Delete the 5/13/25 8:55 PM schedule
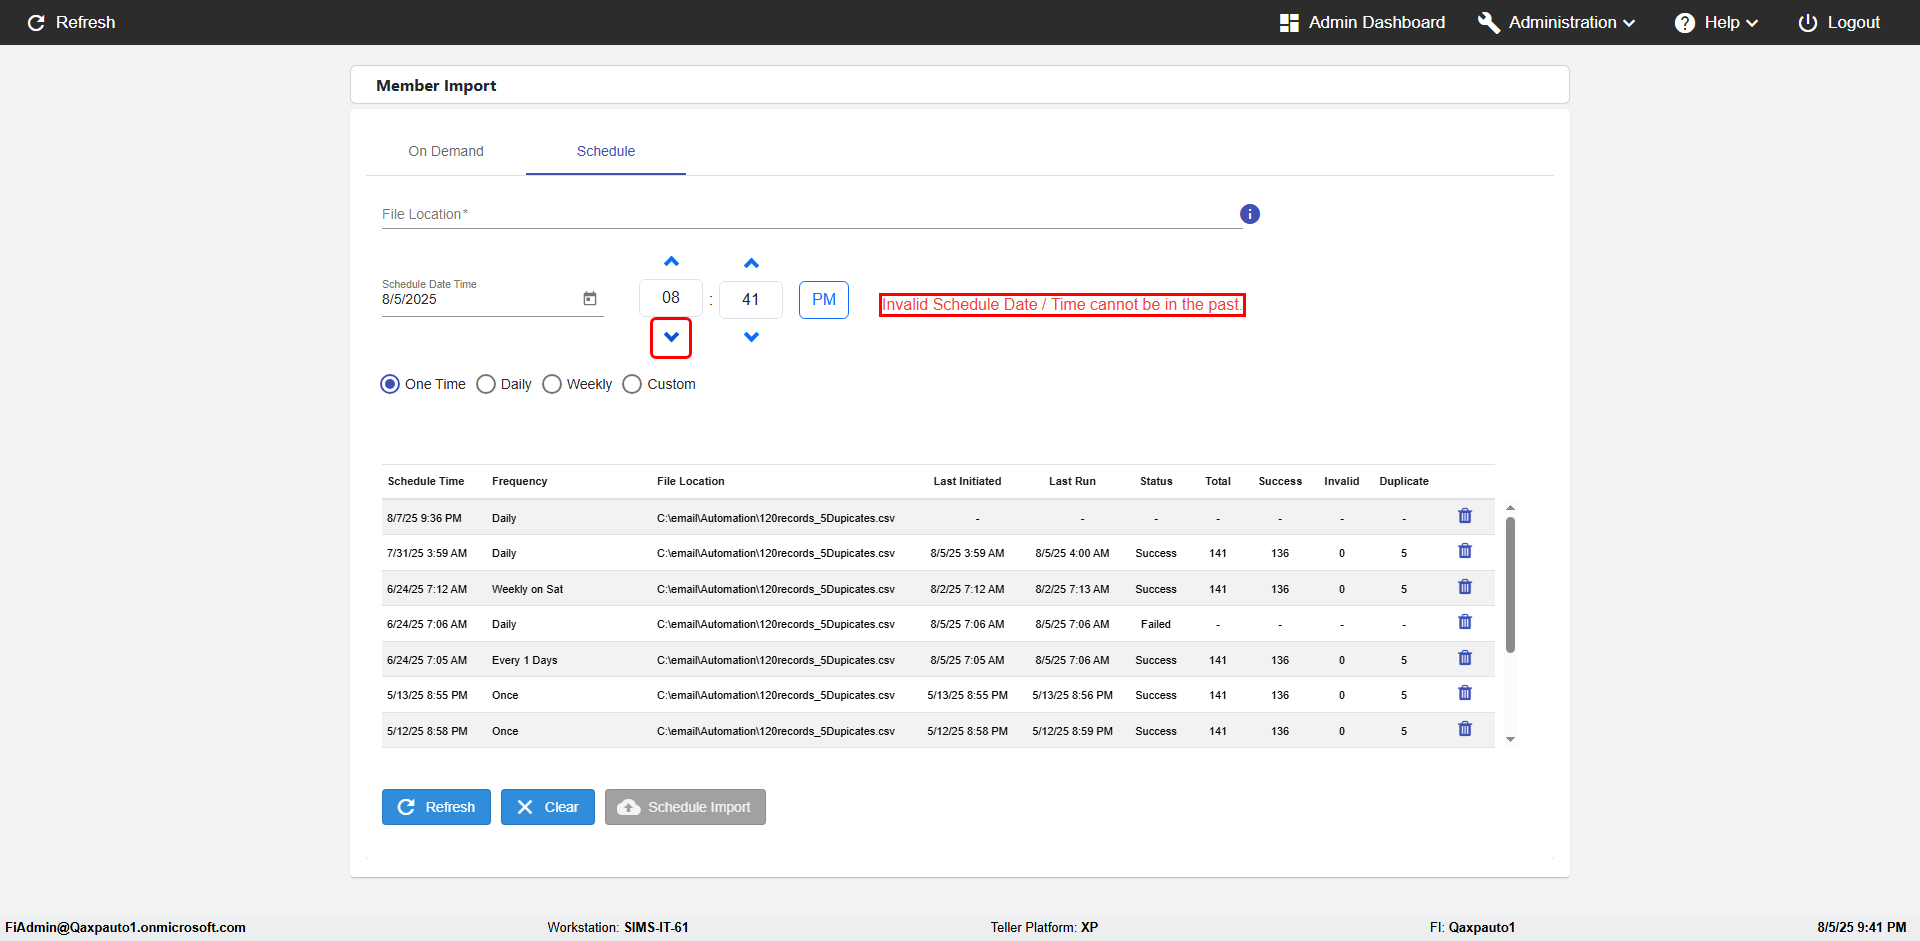 click(1465, 693)
